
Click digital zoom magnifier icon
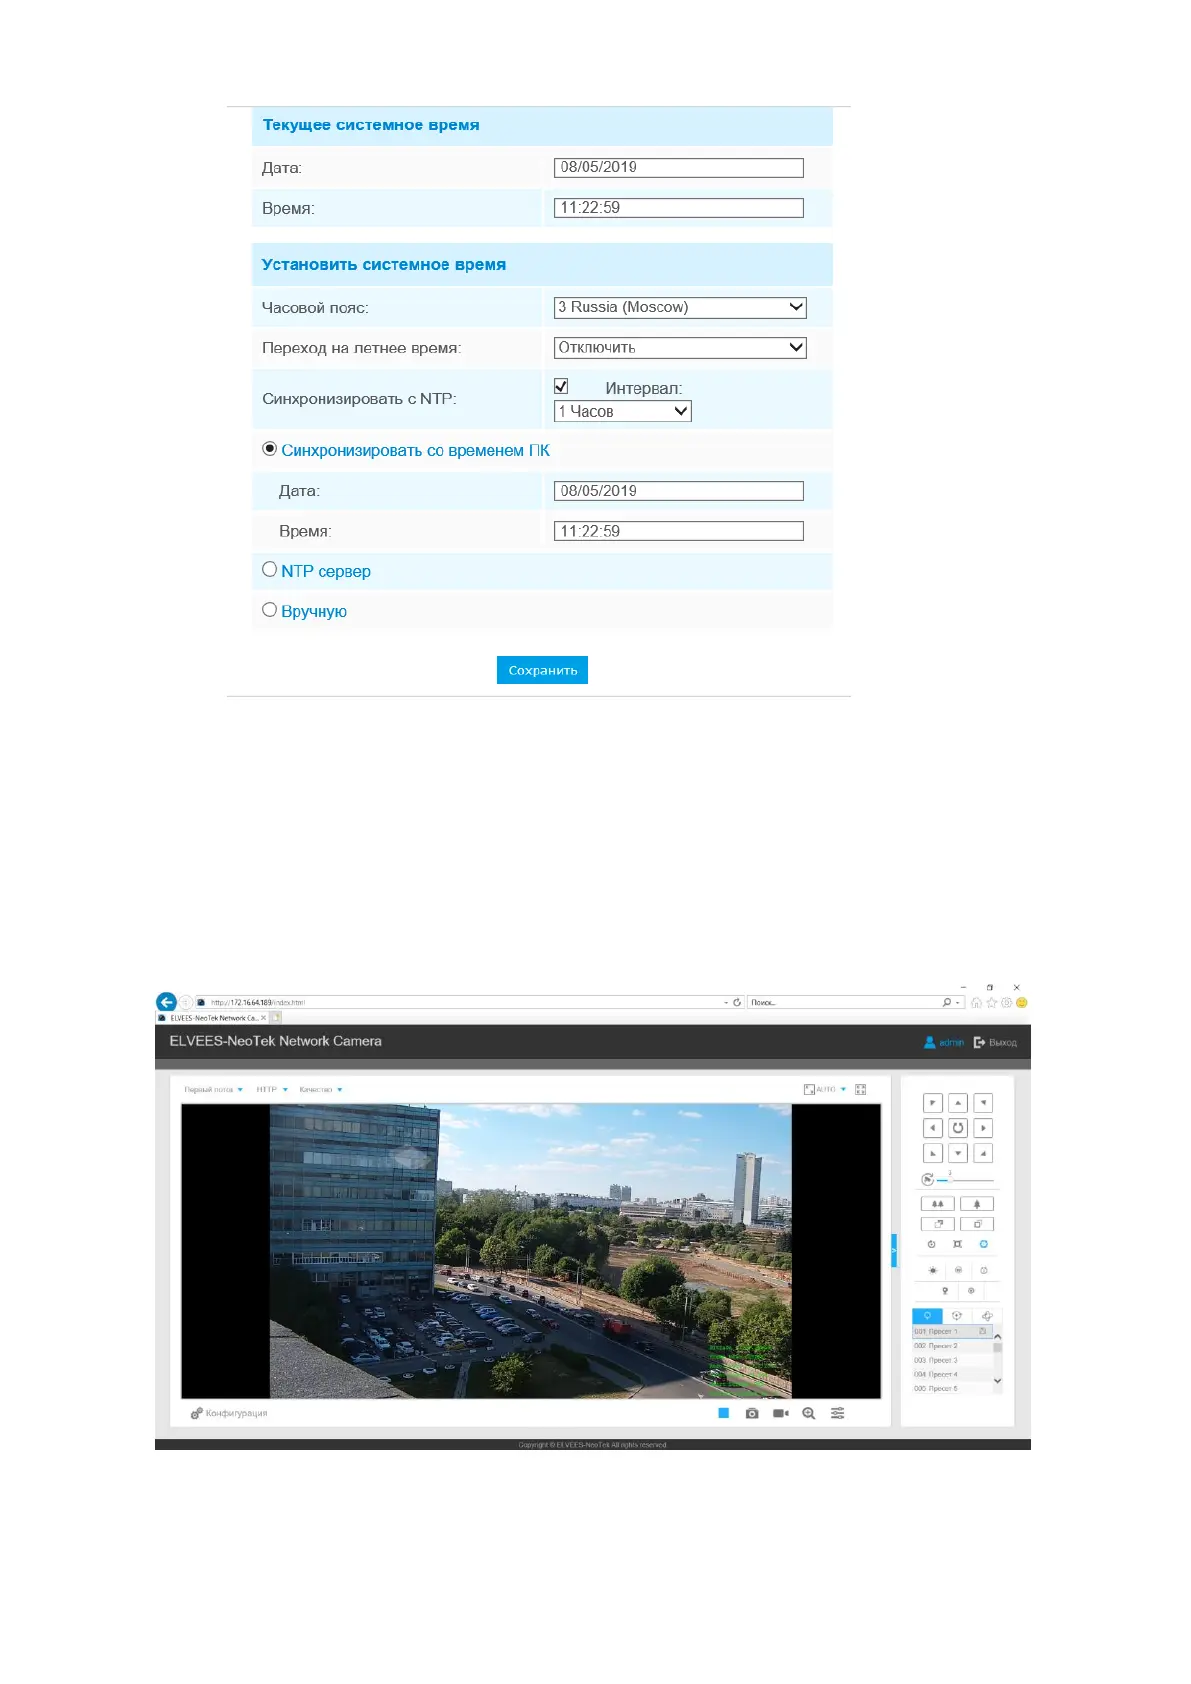pos(809,1413)
